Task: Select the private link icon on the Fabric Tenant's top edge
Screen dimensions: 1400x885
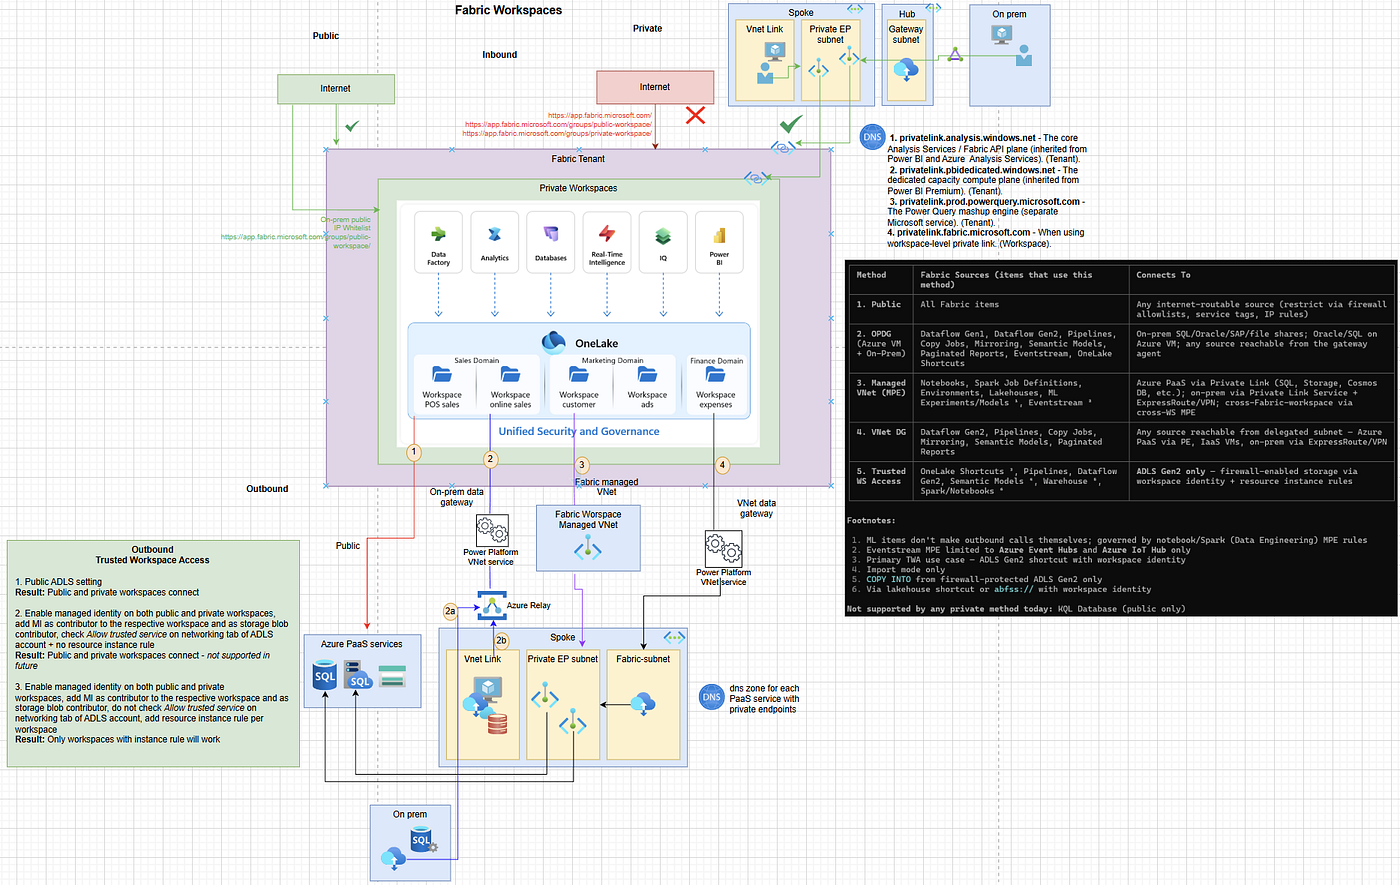Action: coord(783,147)
